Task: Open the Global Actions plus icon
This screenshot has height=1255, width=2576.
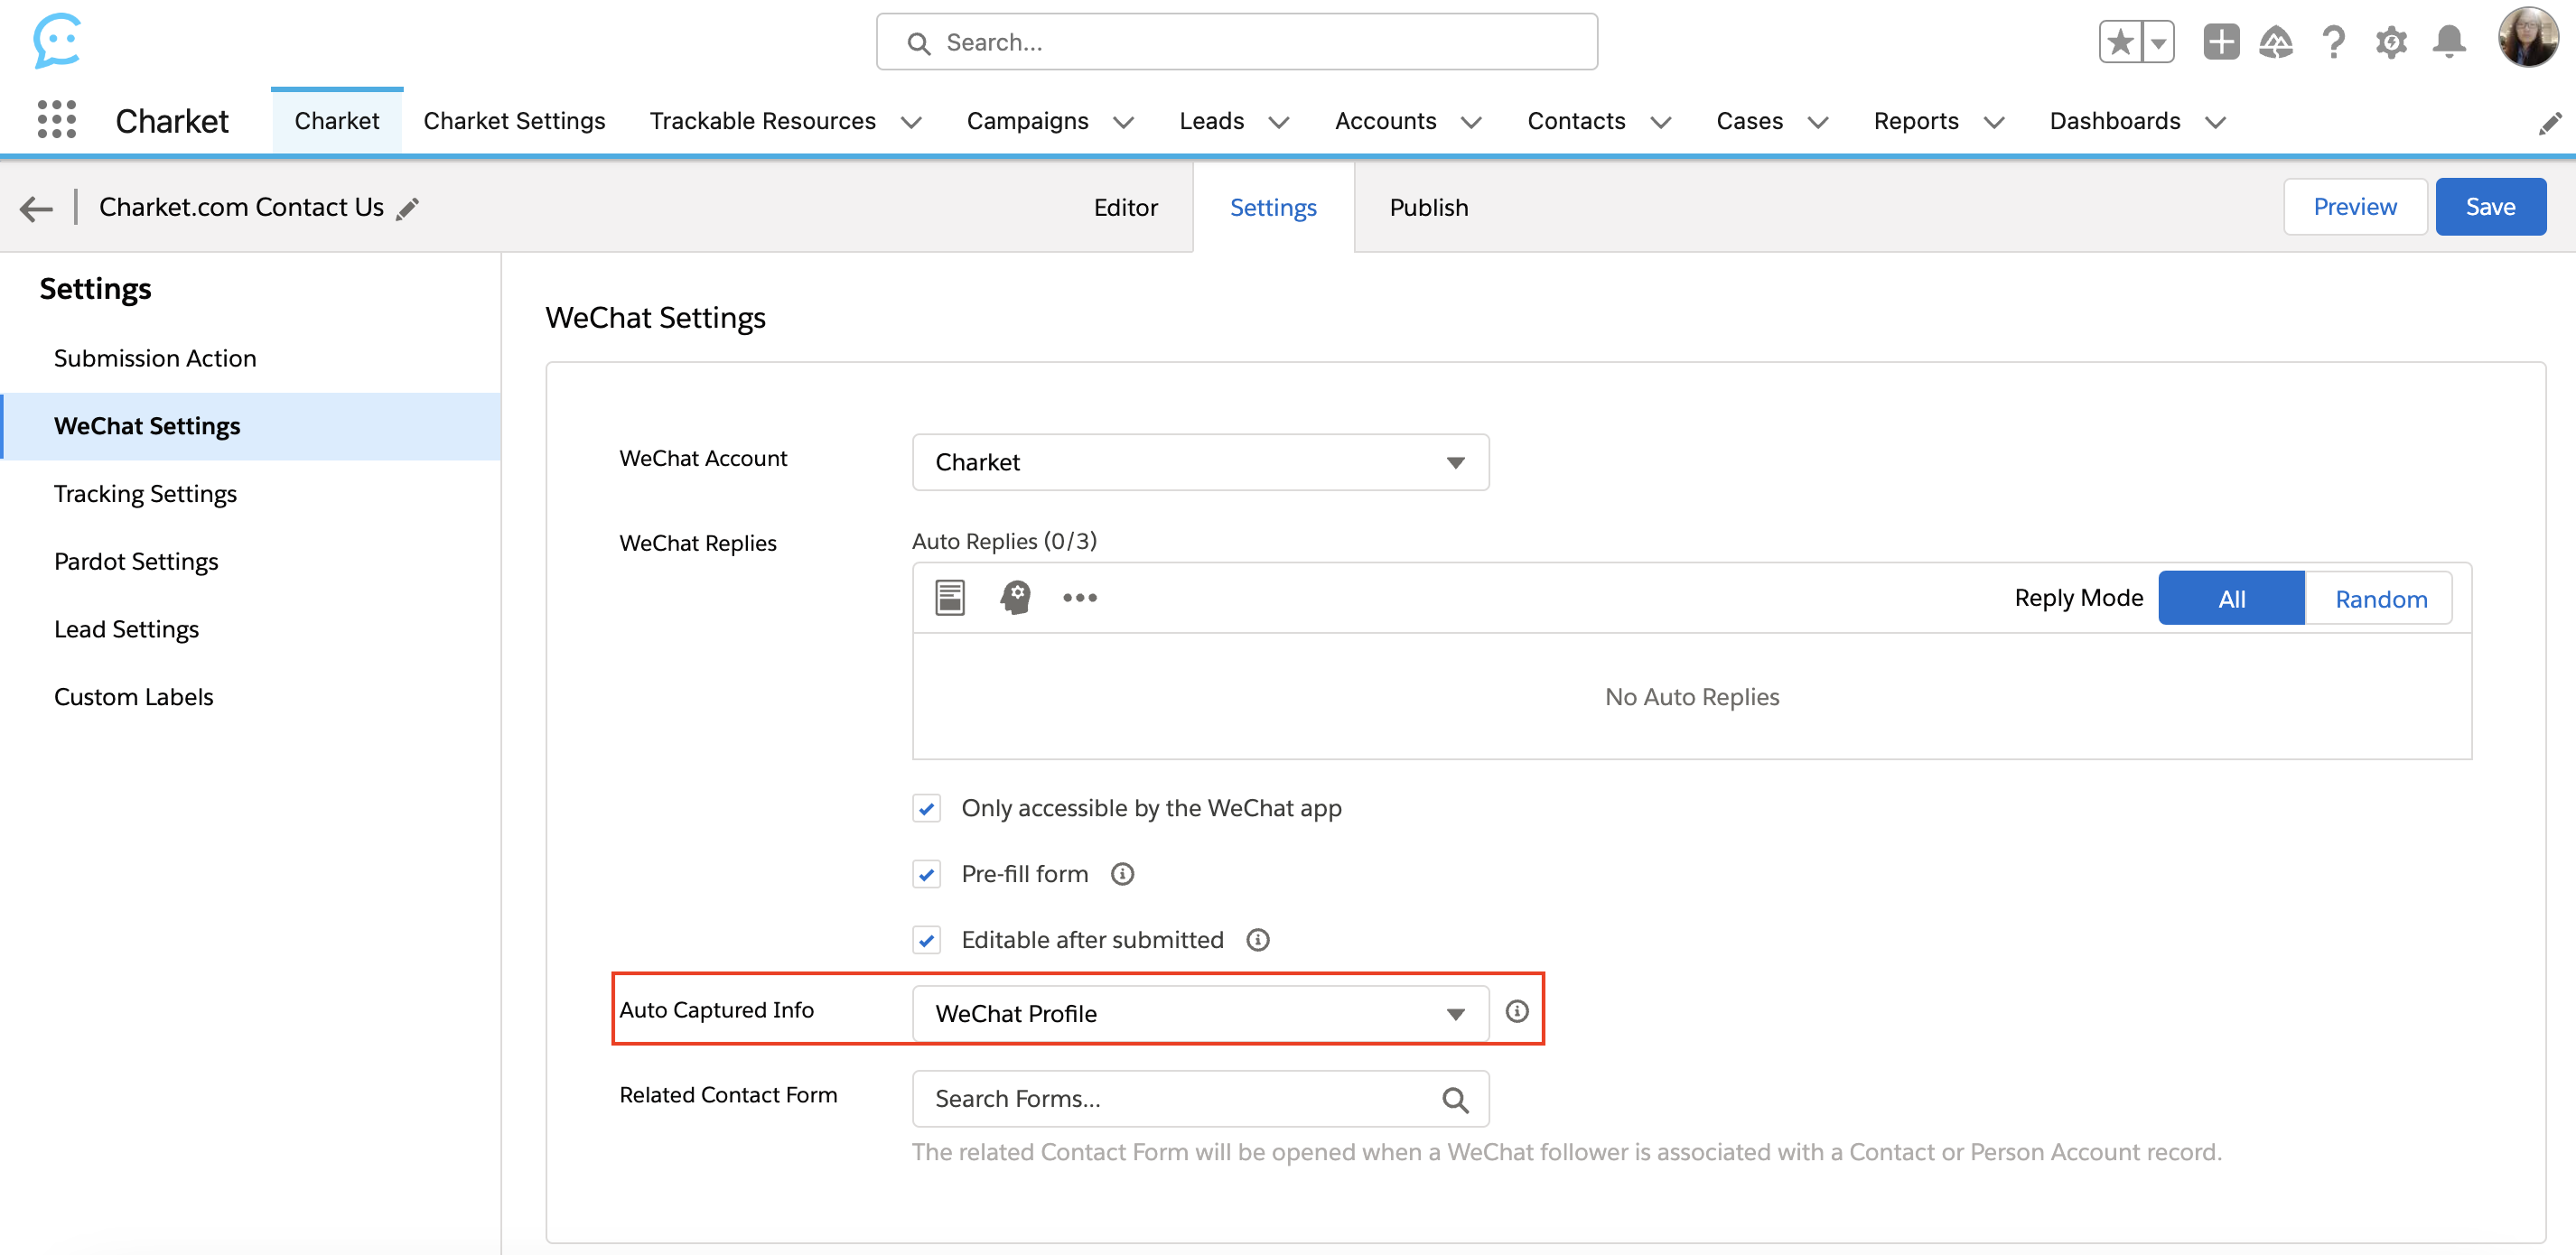Action: [2221, 42]
